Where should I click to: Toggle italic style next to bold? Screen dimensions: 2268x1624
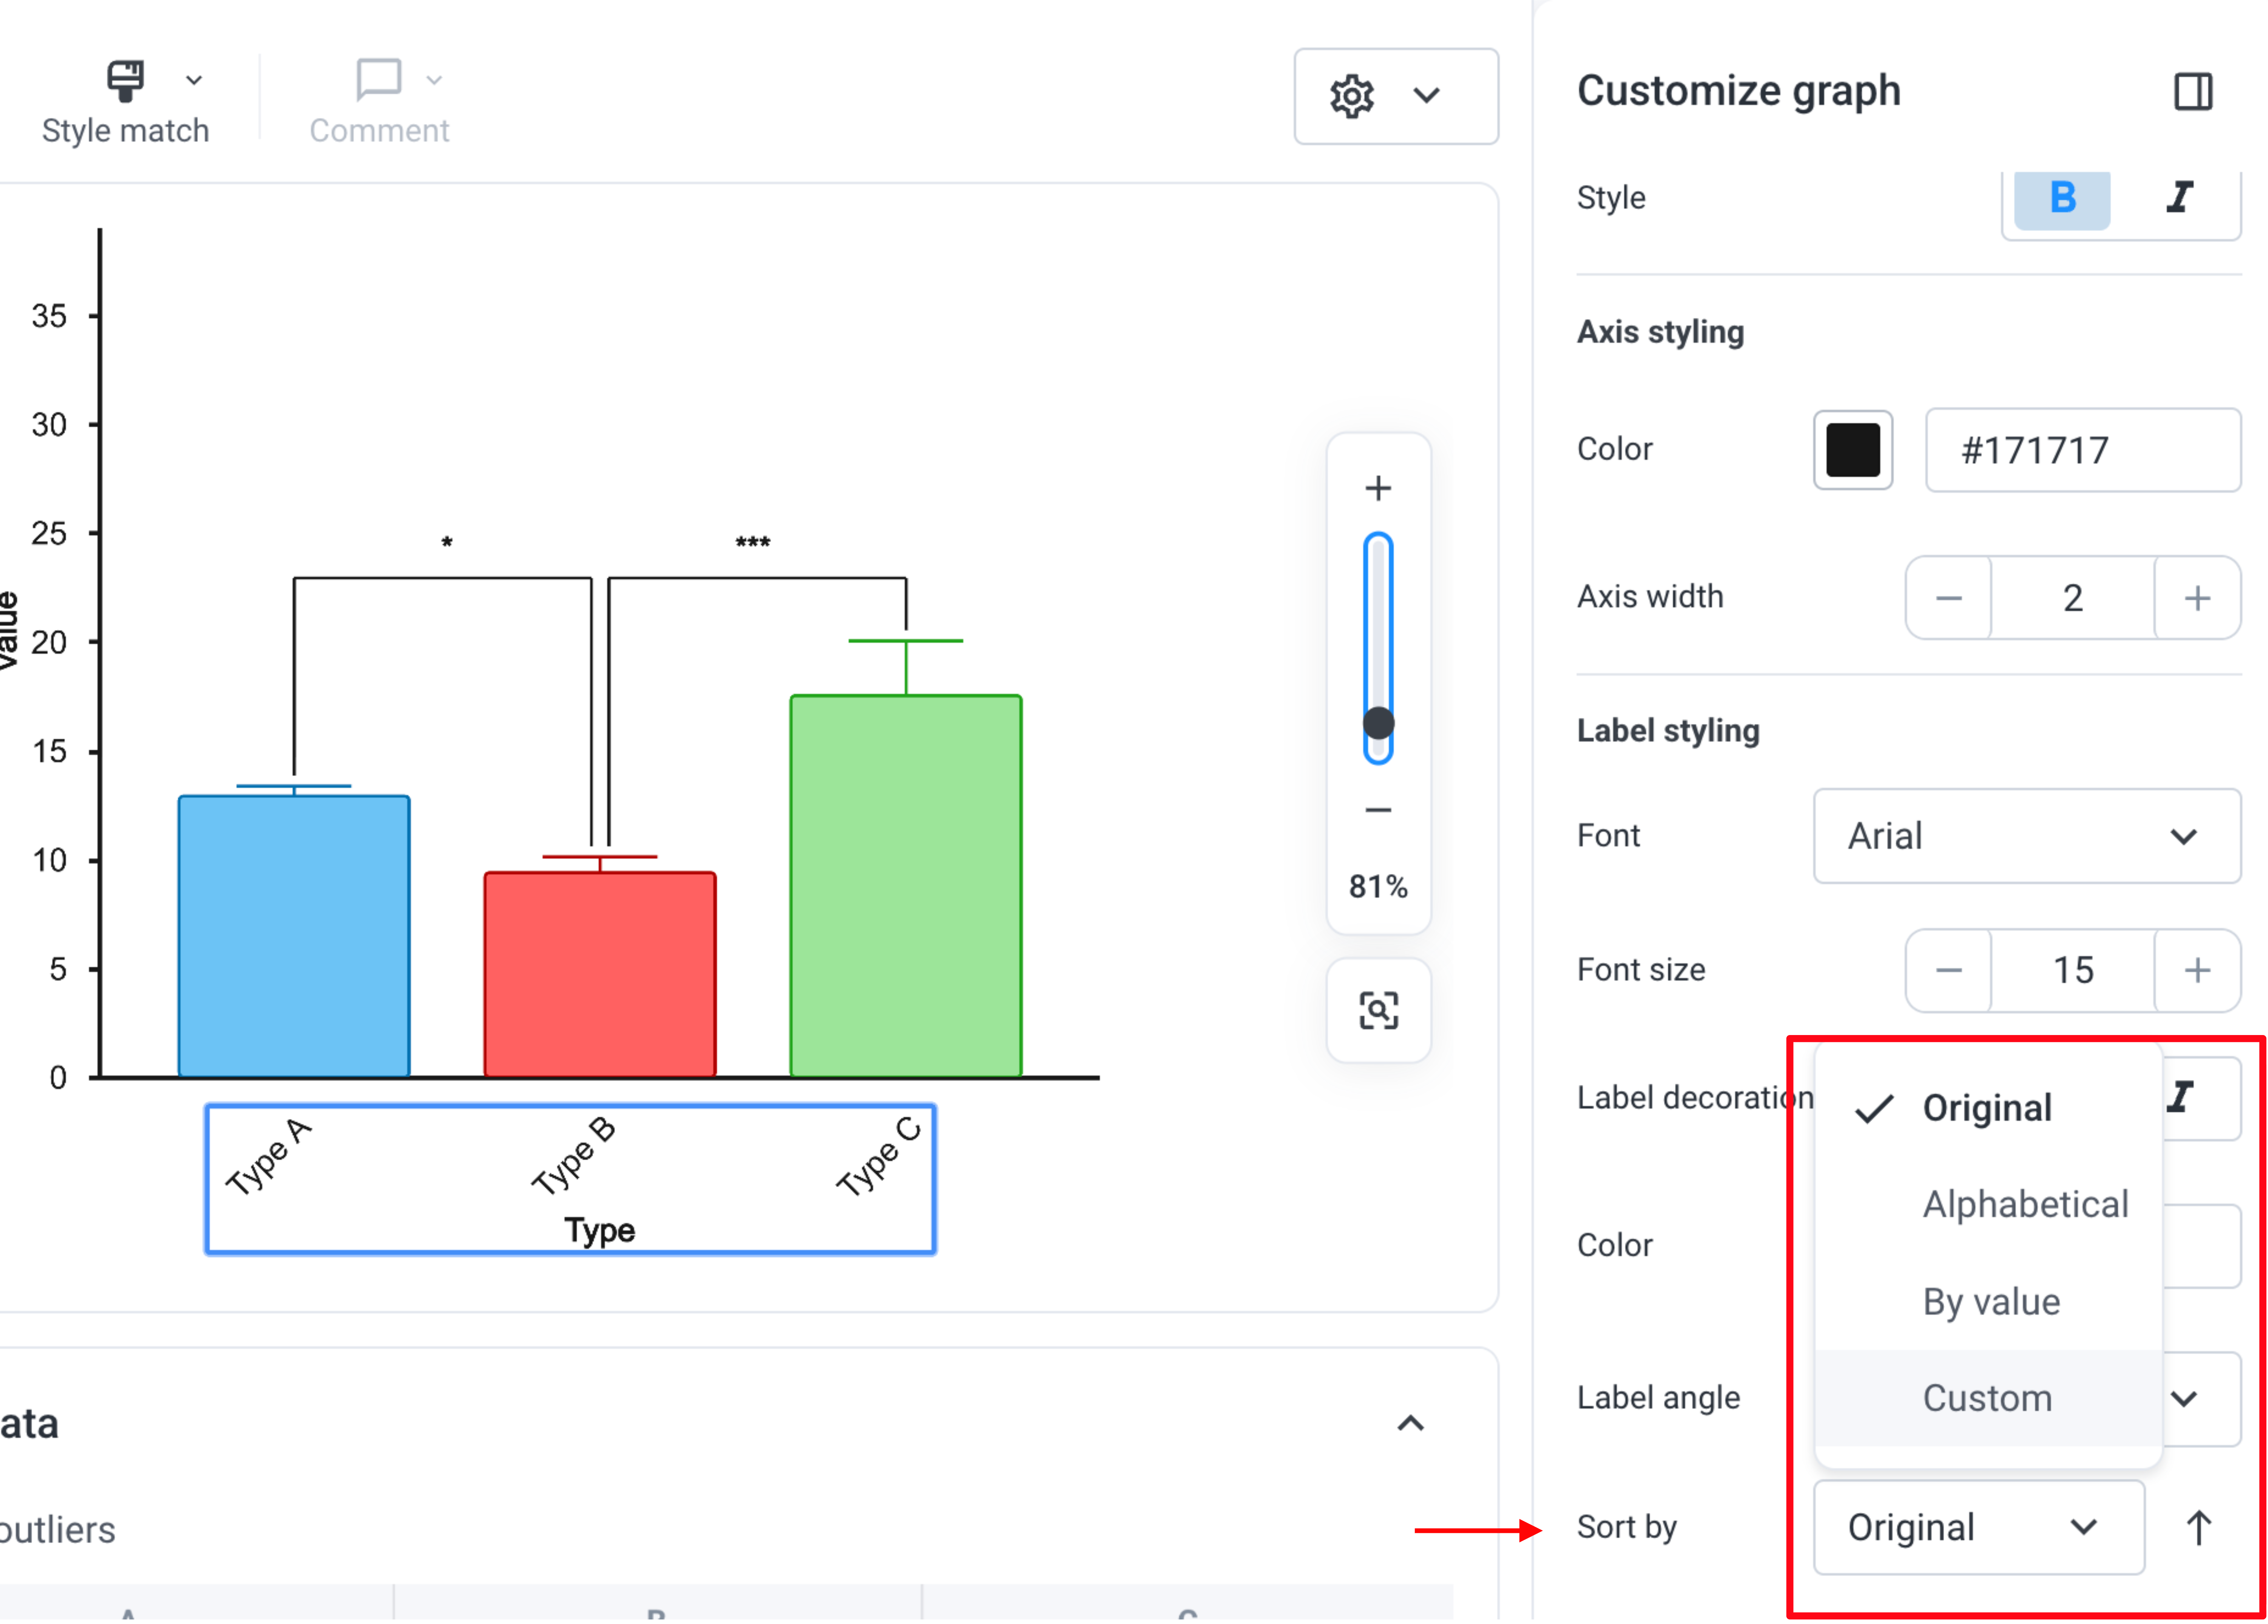tap(2180, 198)
